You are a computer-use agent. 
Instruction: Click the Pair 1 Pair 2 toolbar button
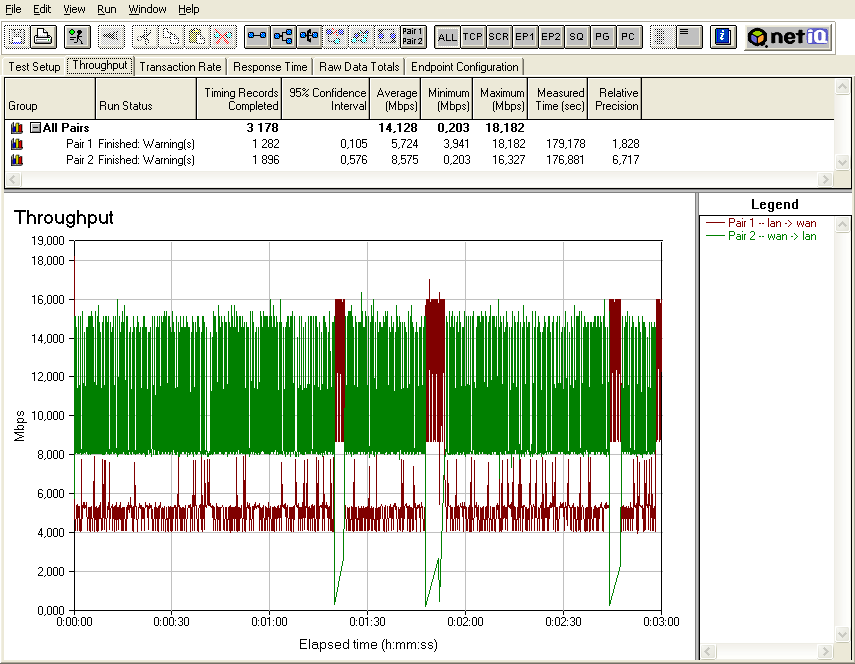[412, 37]
